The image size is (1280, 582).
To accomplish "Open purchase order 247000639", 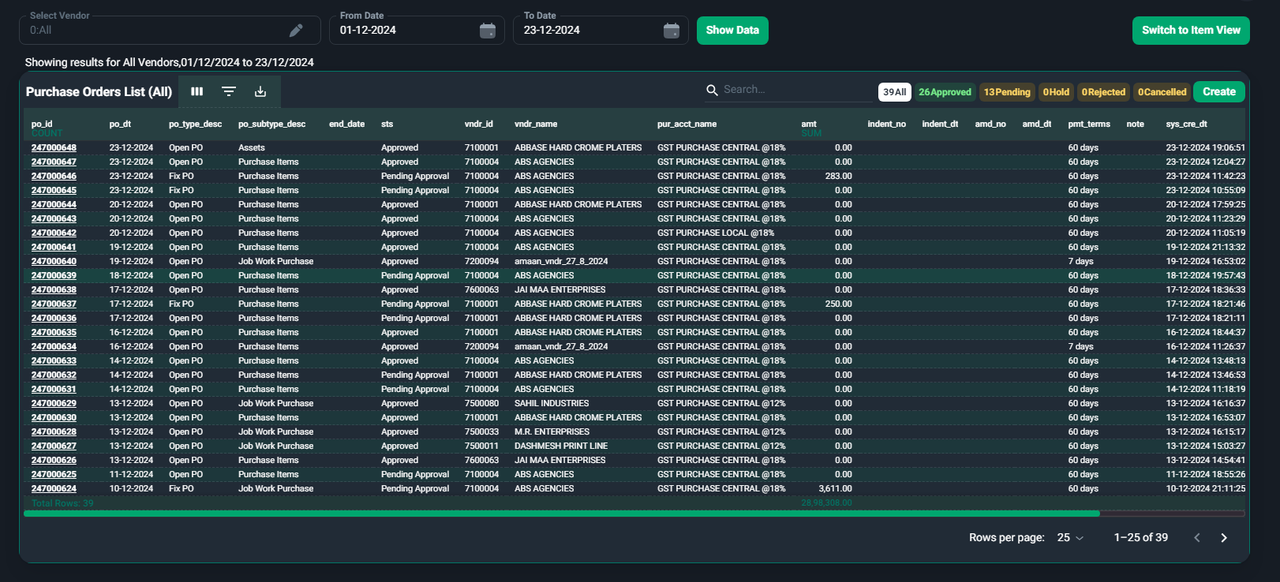I will 54,276.
